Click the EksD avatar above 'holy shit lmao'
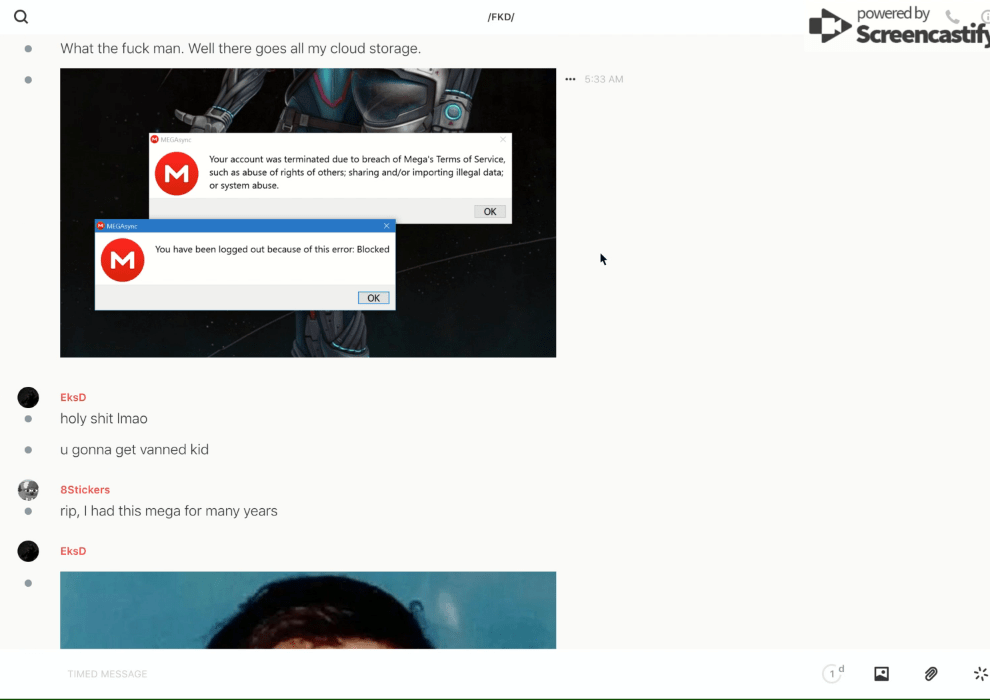 [x=28, y=398]
